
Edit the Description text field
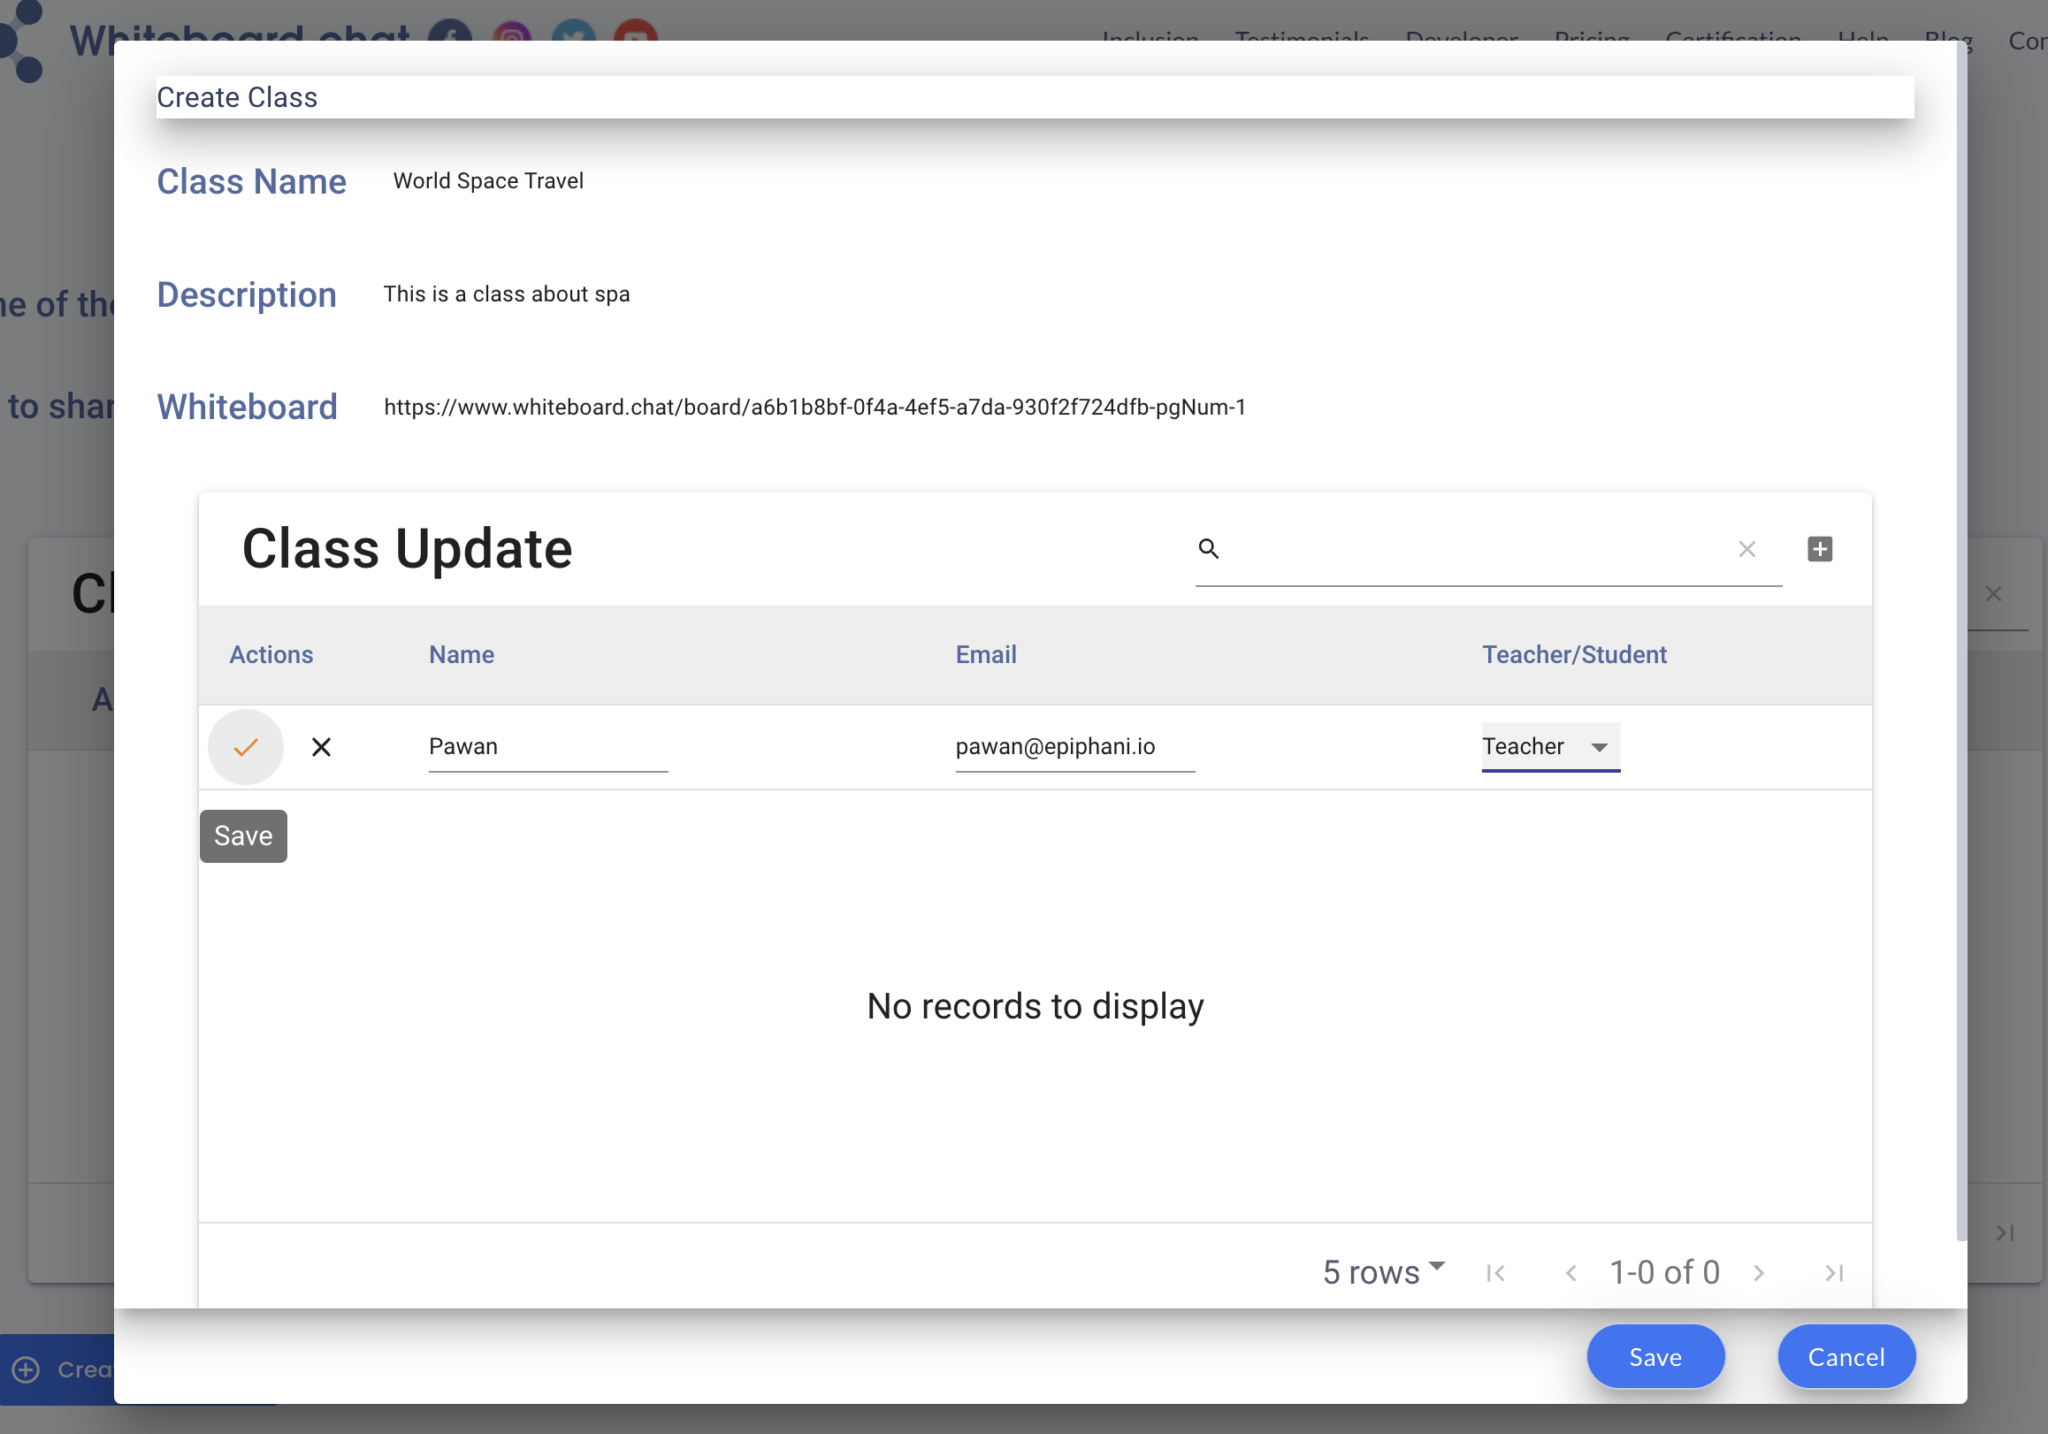(x=506, y=294)
